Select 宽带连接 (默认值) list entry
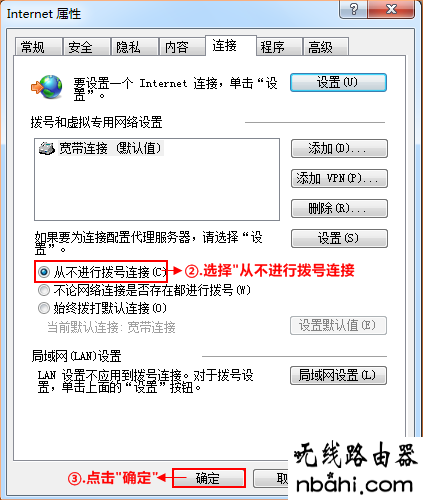 click(x=101, y=148)
